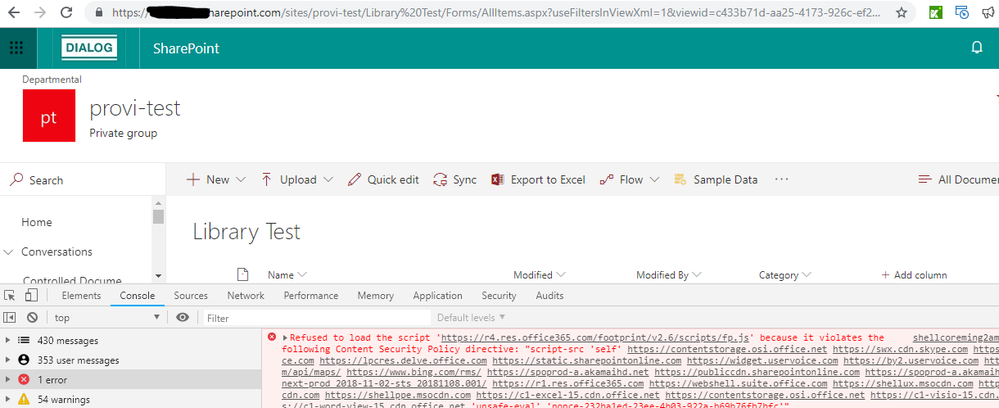Switch to the Elements tab

click(81, 295)
